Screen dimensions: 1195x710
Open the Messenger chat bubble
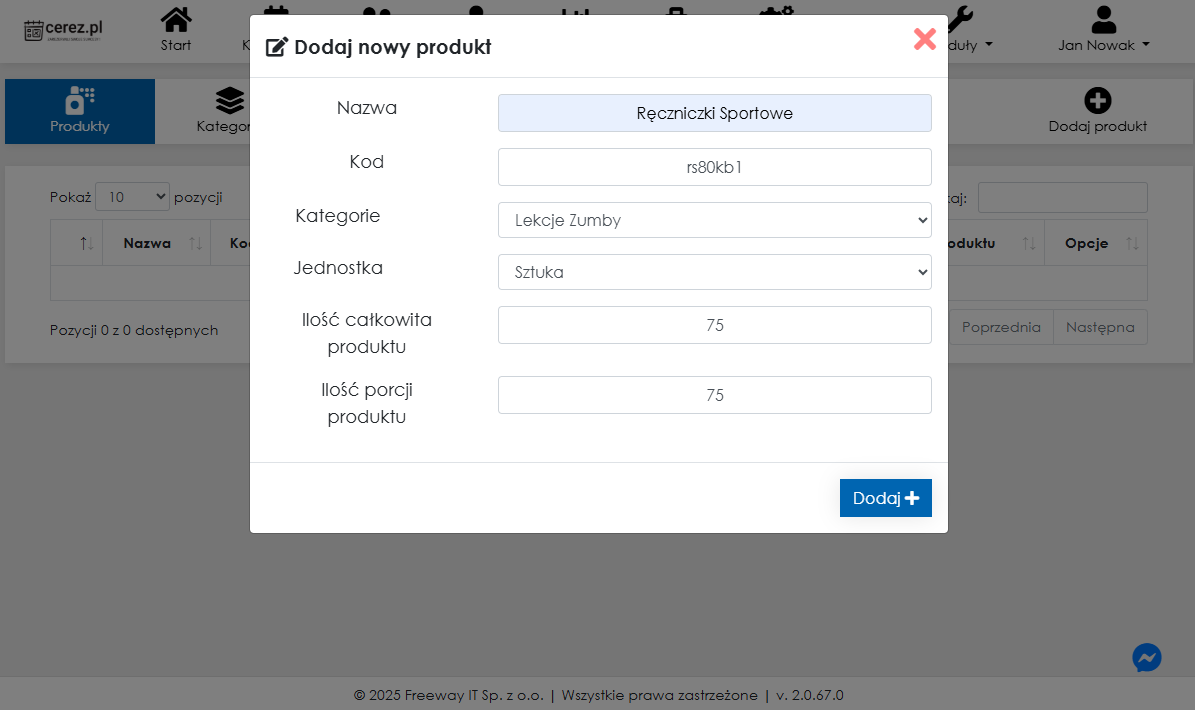1146,658
